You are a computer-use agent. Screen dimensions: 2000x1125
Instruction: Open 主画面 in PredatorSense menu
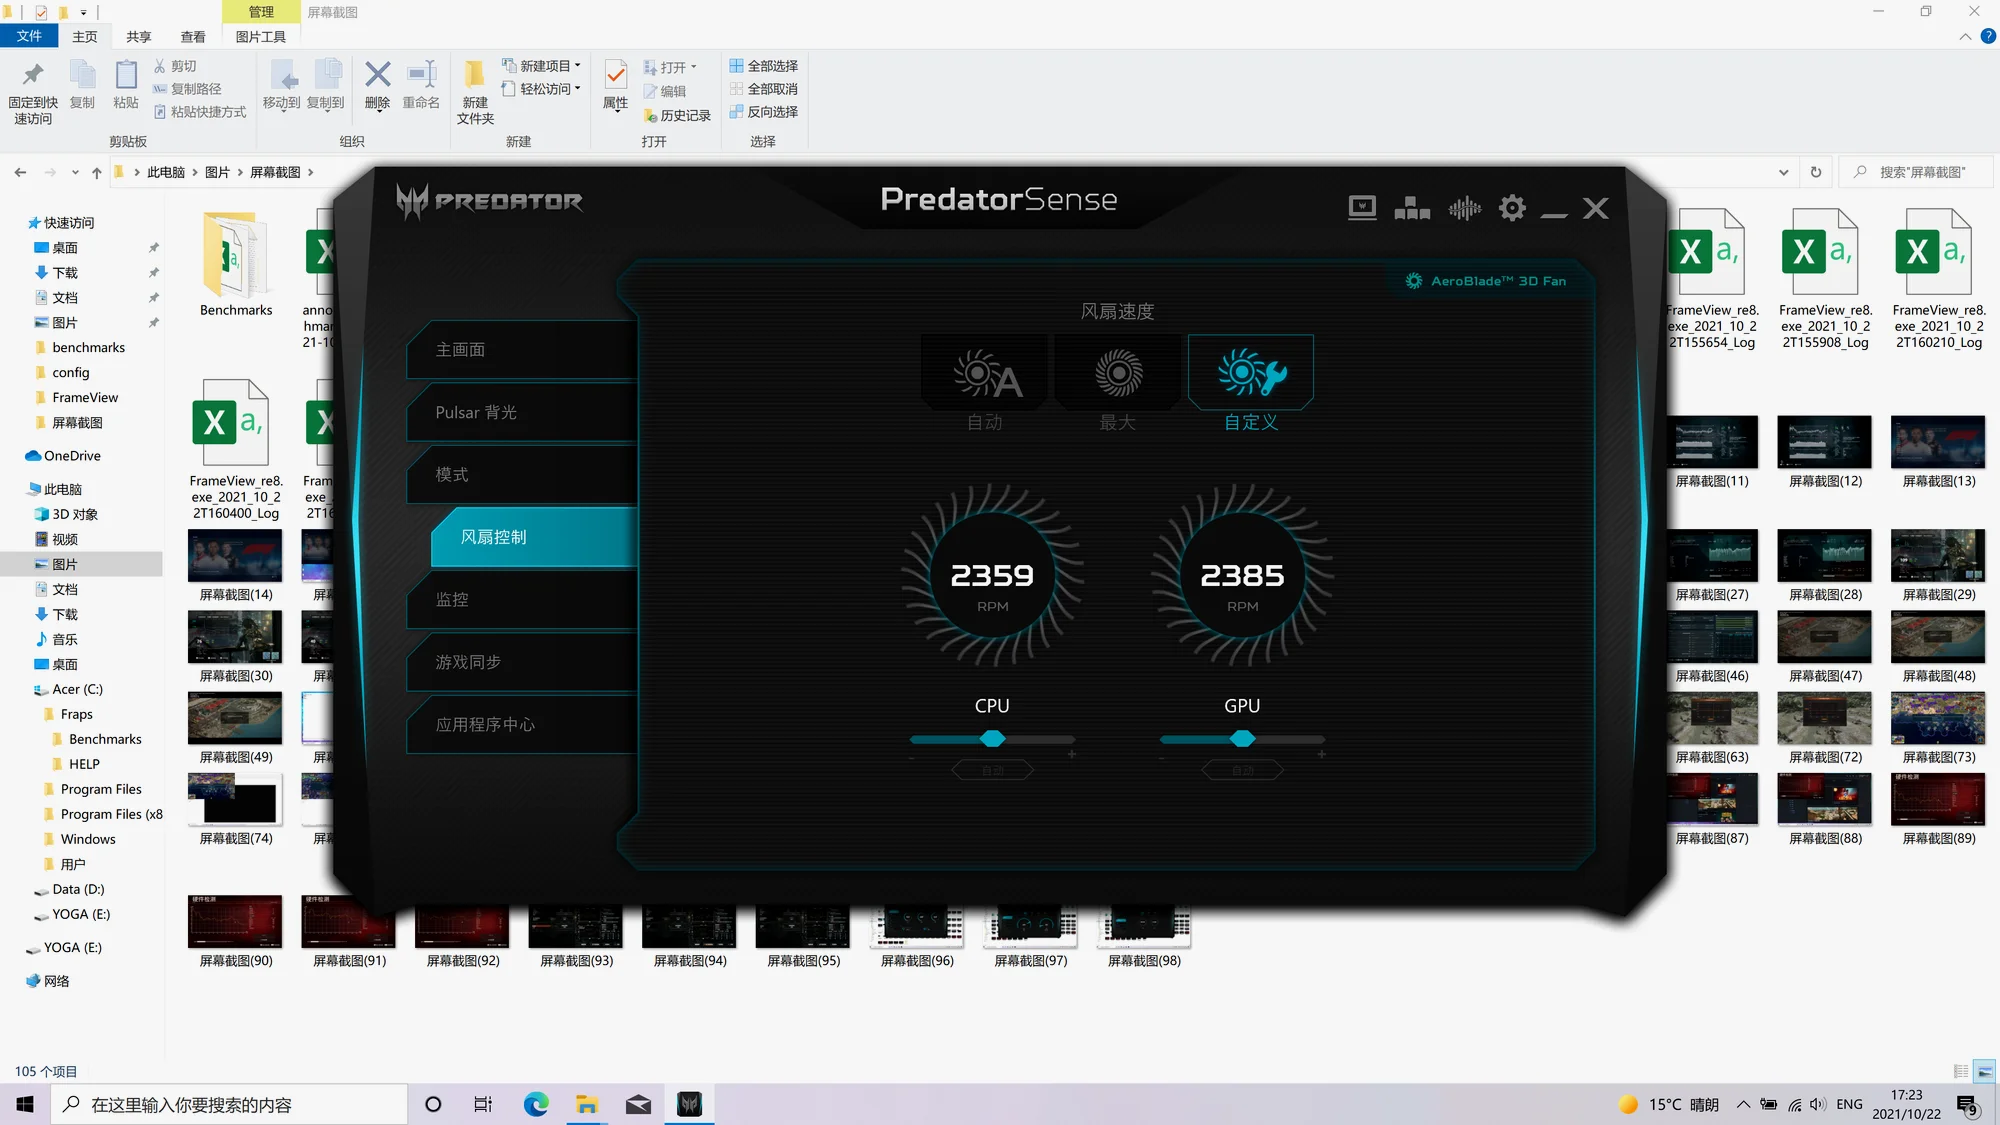click(522, 350)
